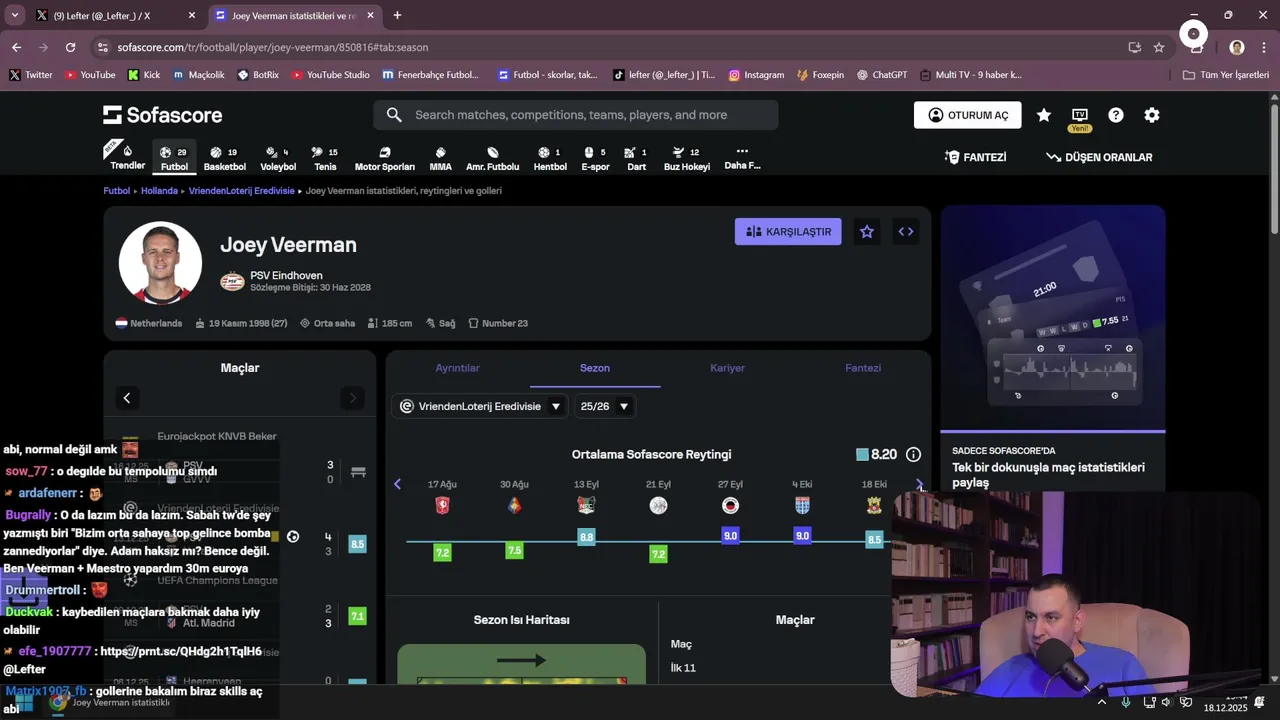Close the Joey Veerman browser tab

[x=371, y=16]
